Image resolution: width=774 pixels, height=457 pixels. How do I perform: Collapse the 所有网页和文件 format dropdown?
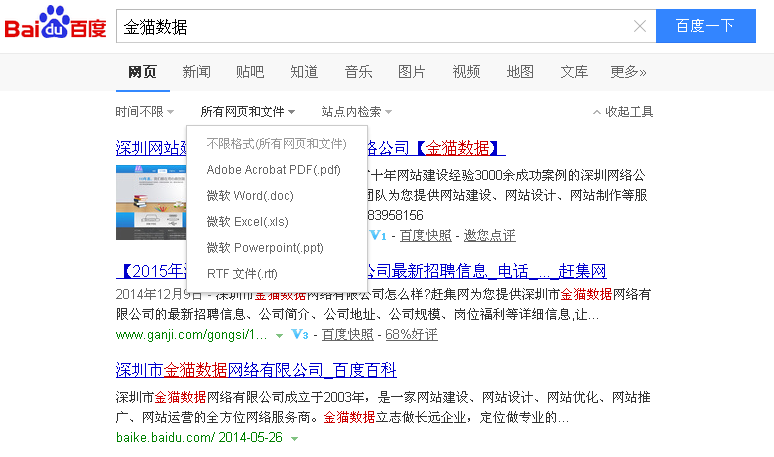(x=247, y=112)
